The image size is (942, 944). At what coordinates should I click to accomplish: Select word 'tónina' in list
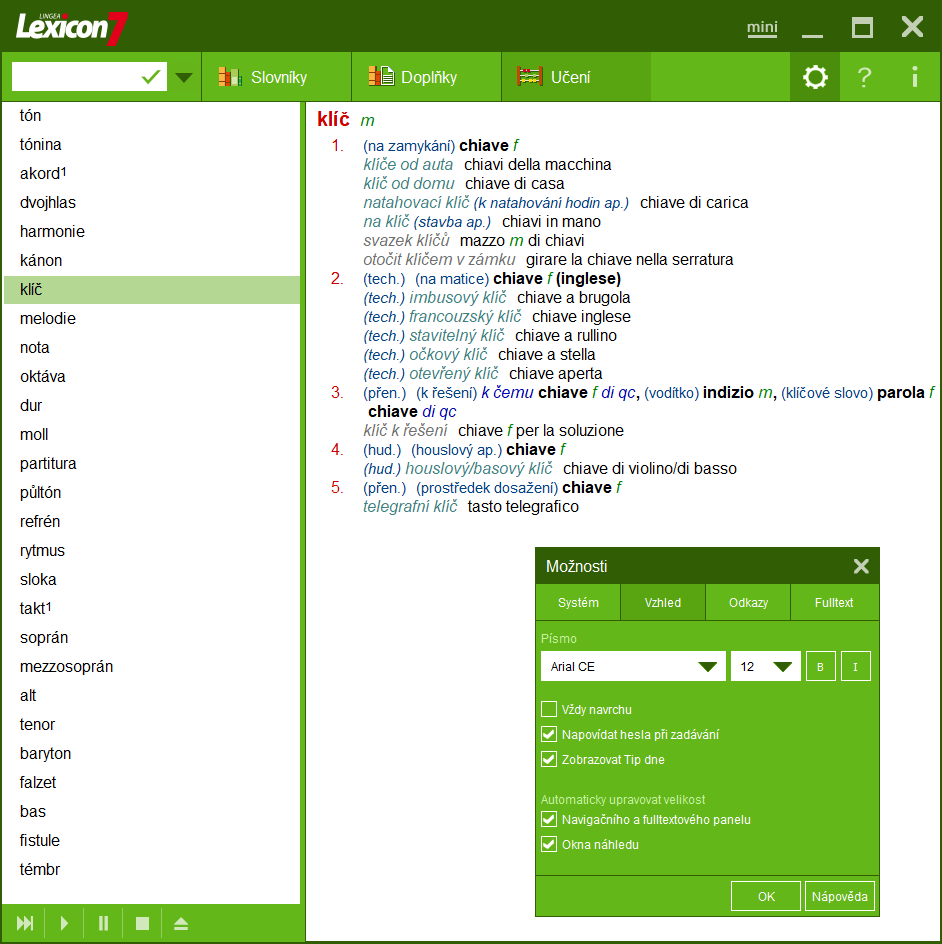[x=152, y=144]
